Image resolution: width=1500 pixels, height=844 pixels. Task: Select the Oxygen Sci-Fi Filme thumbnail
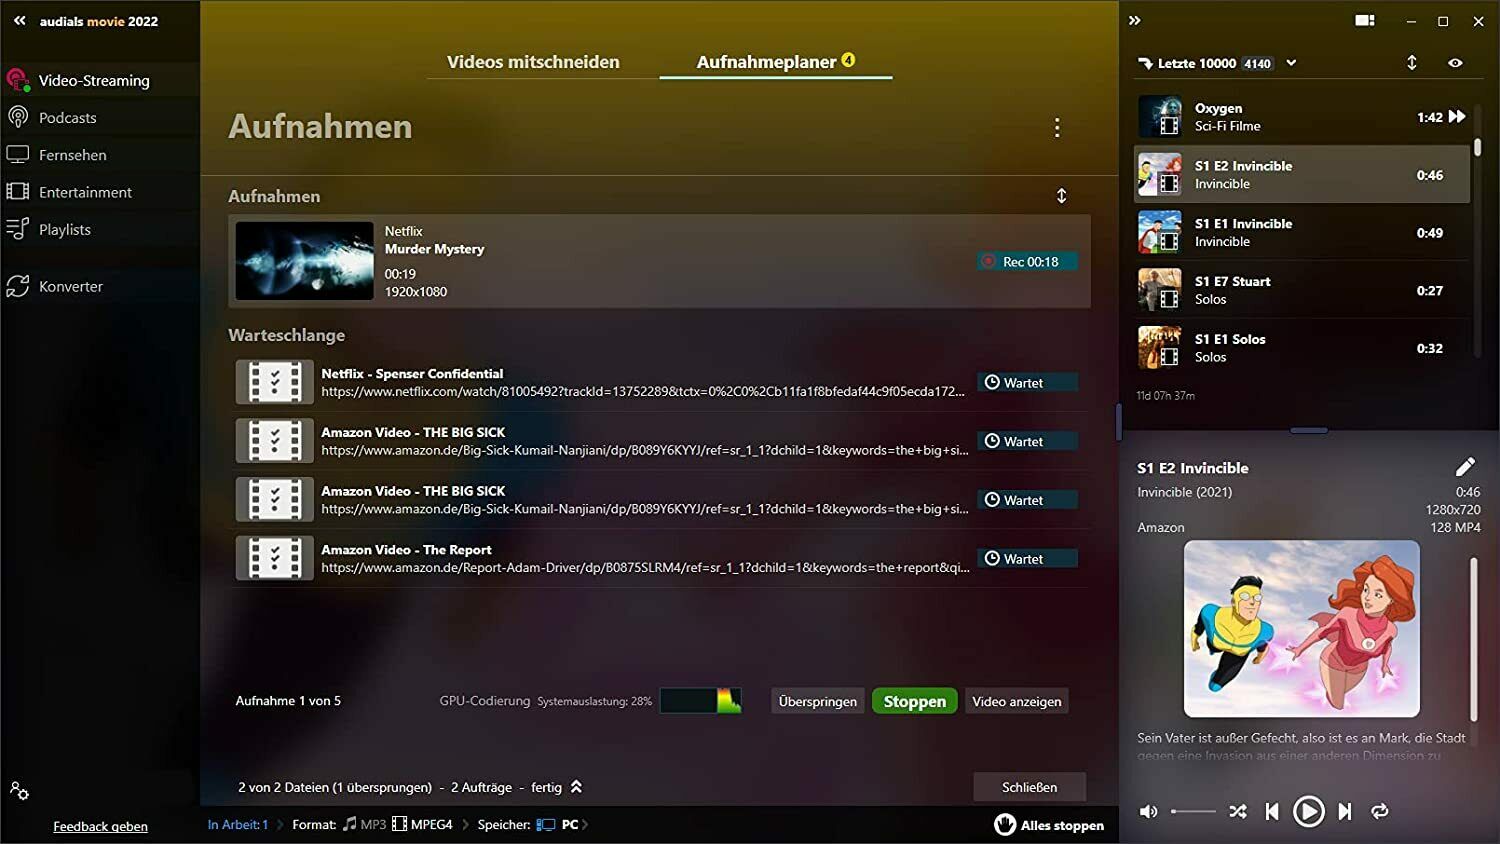click(x=1160, y=117)
